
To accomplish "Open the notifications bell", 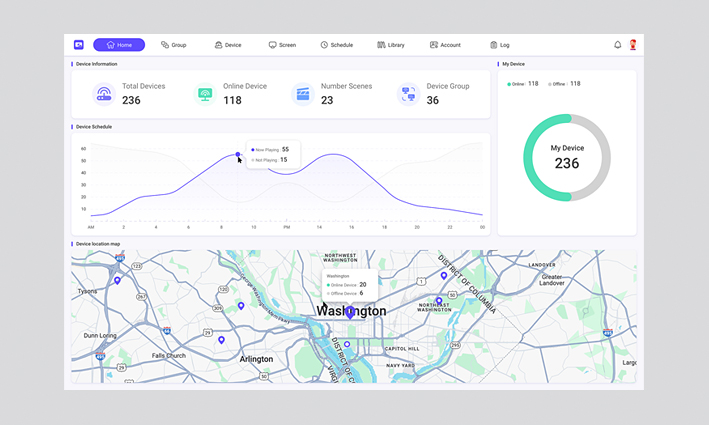I will [x=617, y=45].
